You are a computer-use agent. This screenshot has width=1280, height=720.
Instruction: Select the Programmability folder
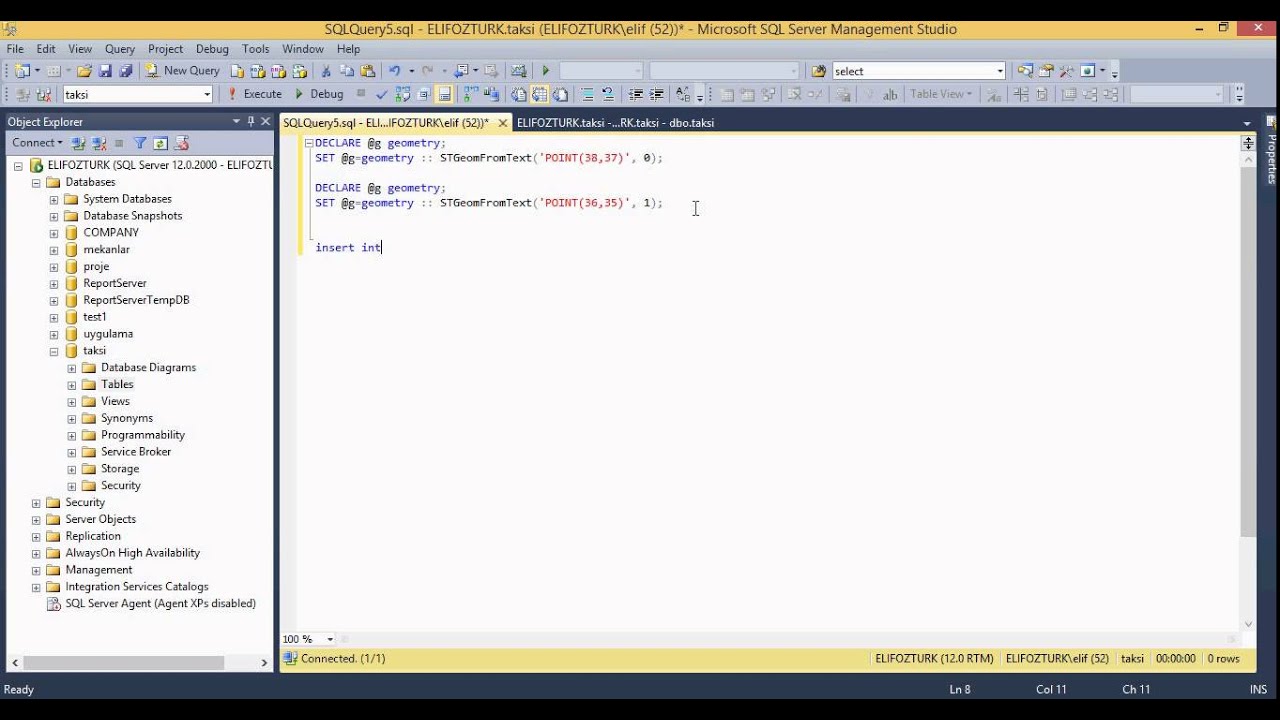tap(143, 435)
